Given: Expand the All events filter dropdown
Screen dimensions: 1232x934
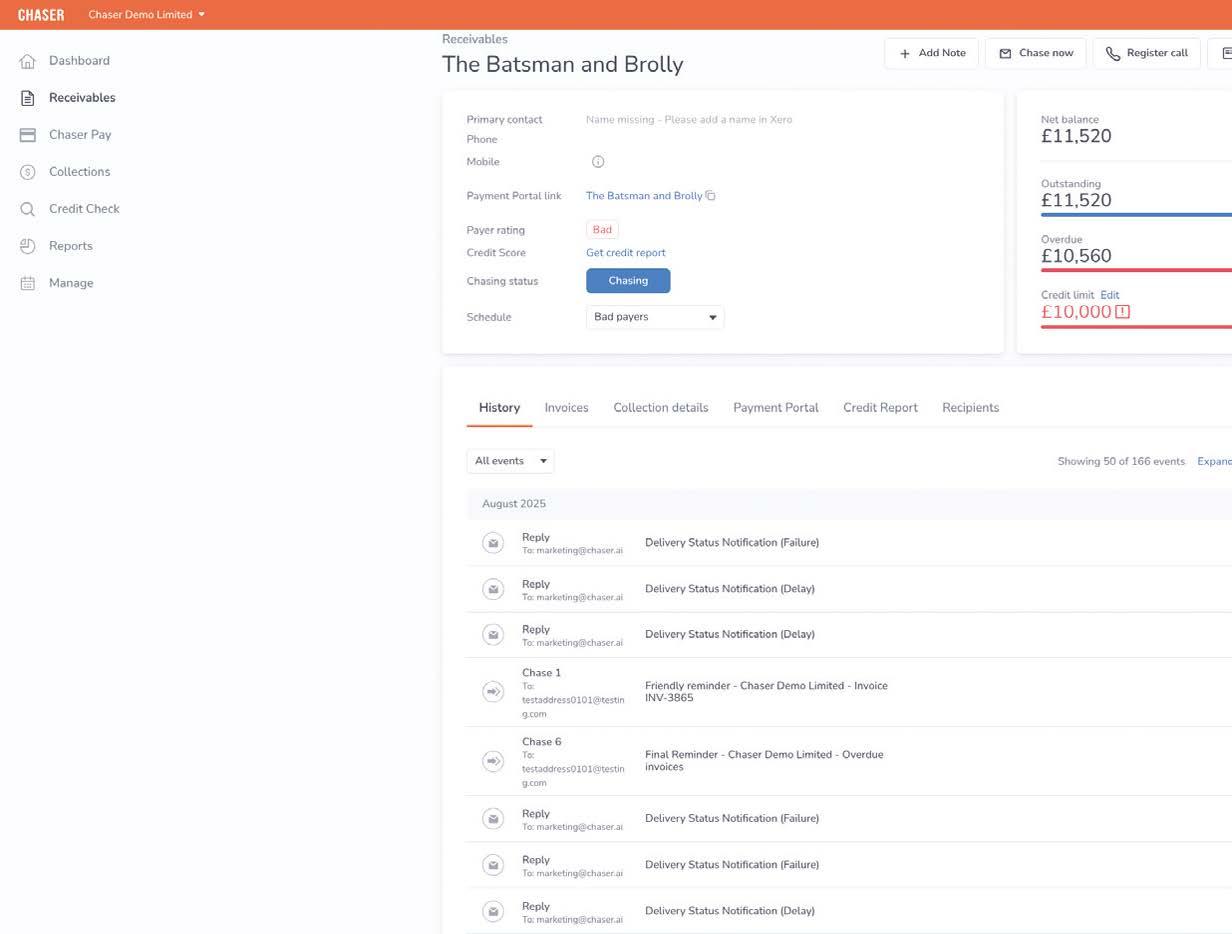Looking at the screenshot, I should (x=510, y=461).
